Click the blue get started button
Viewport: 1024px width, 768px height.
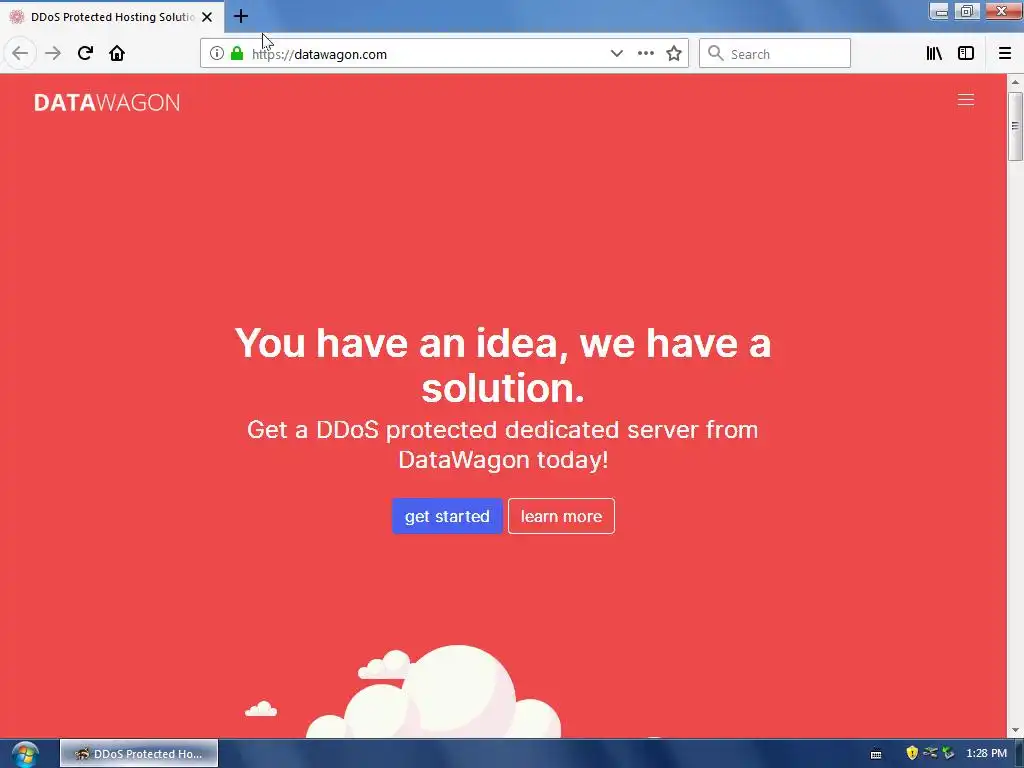pos(447,516)
